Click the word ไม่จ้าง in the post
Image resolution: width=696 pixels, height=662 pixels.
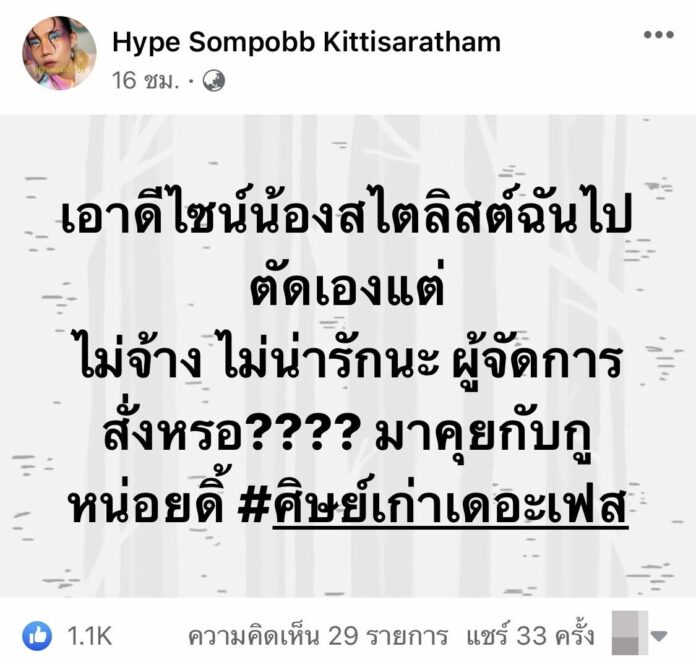tap(142, 360)
